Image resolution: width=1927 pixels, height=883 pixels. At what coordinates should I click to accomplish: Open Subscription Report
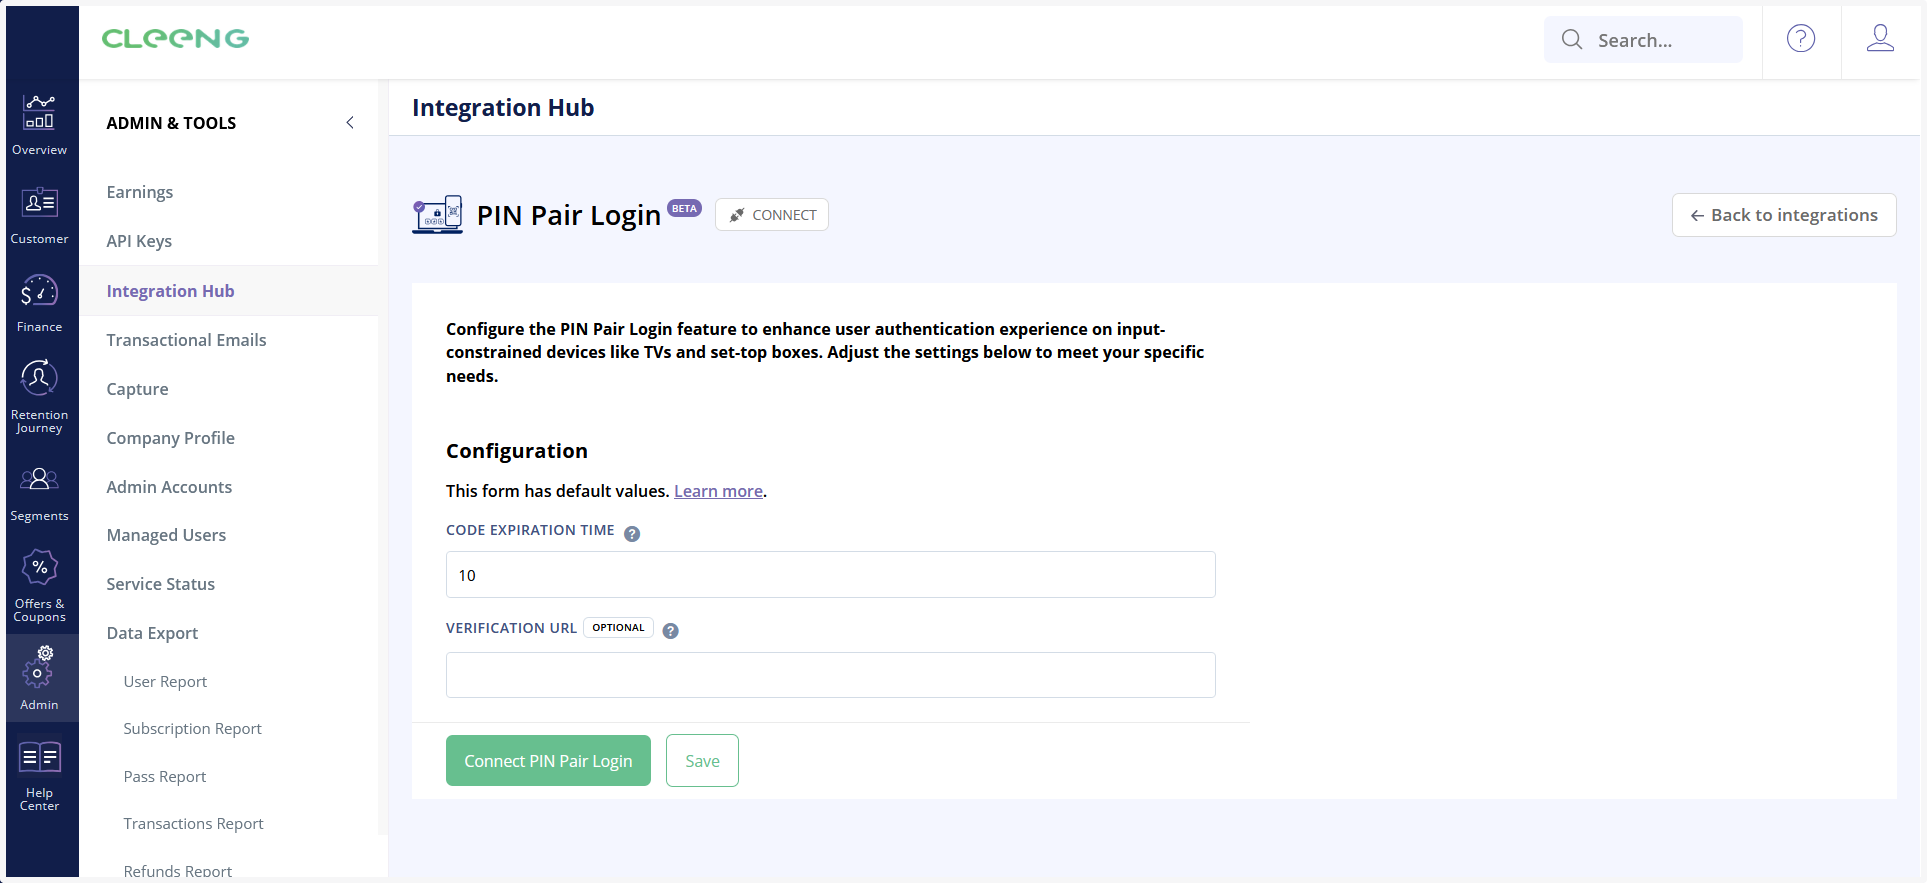tap(192, 729)
